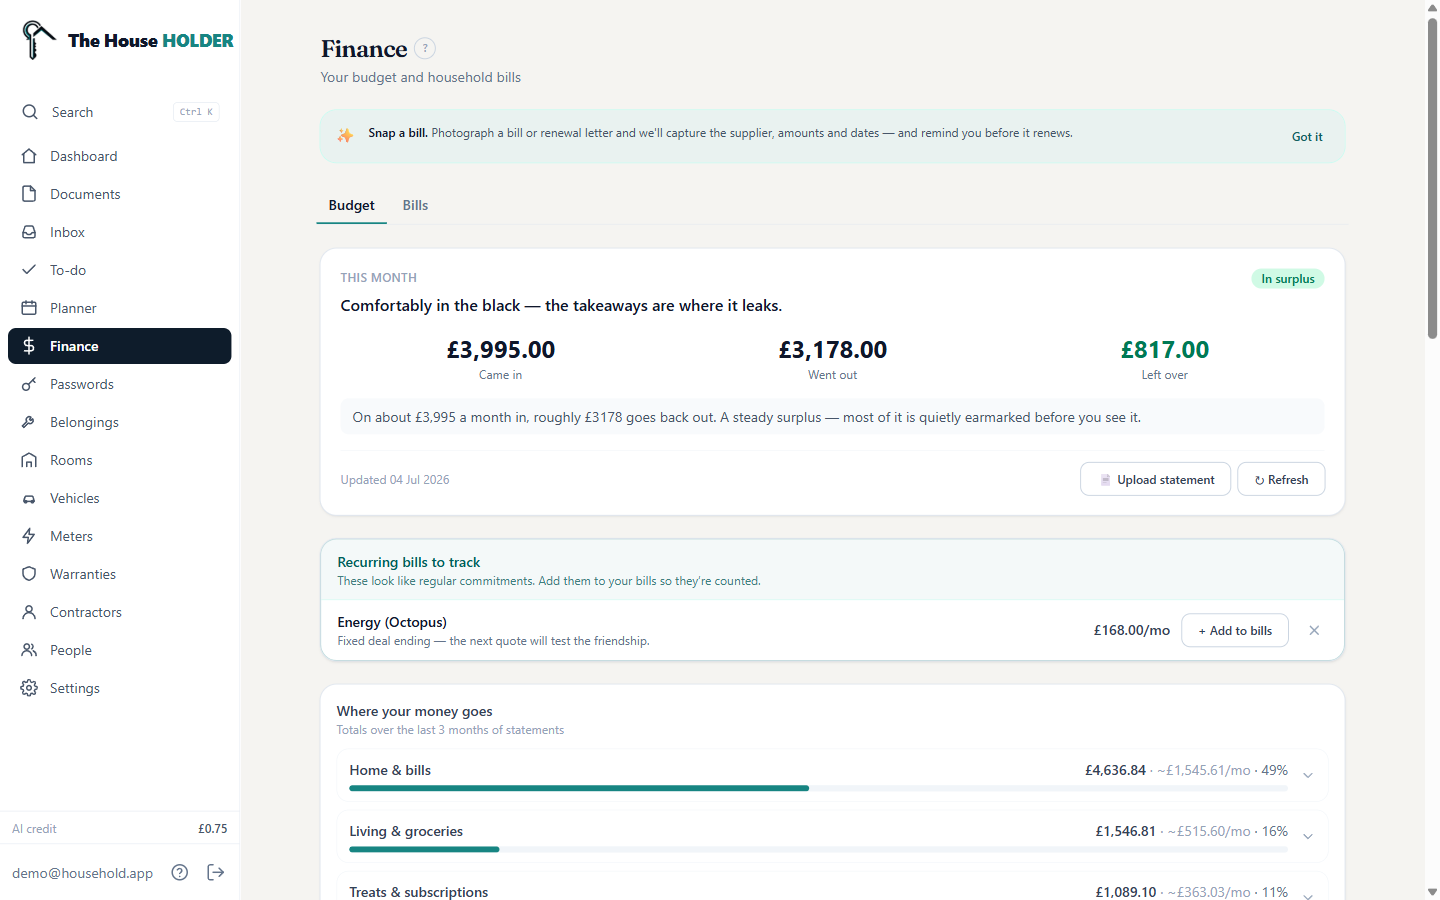Click the Documents file icon
This screenshot has height=900, width=1440.
coord(29,194)
